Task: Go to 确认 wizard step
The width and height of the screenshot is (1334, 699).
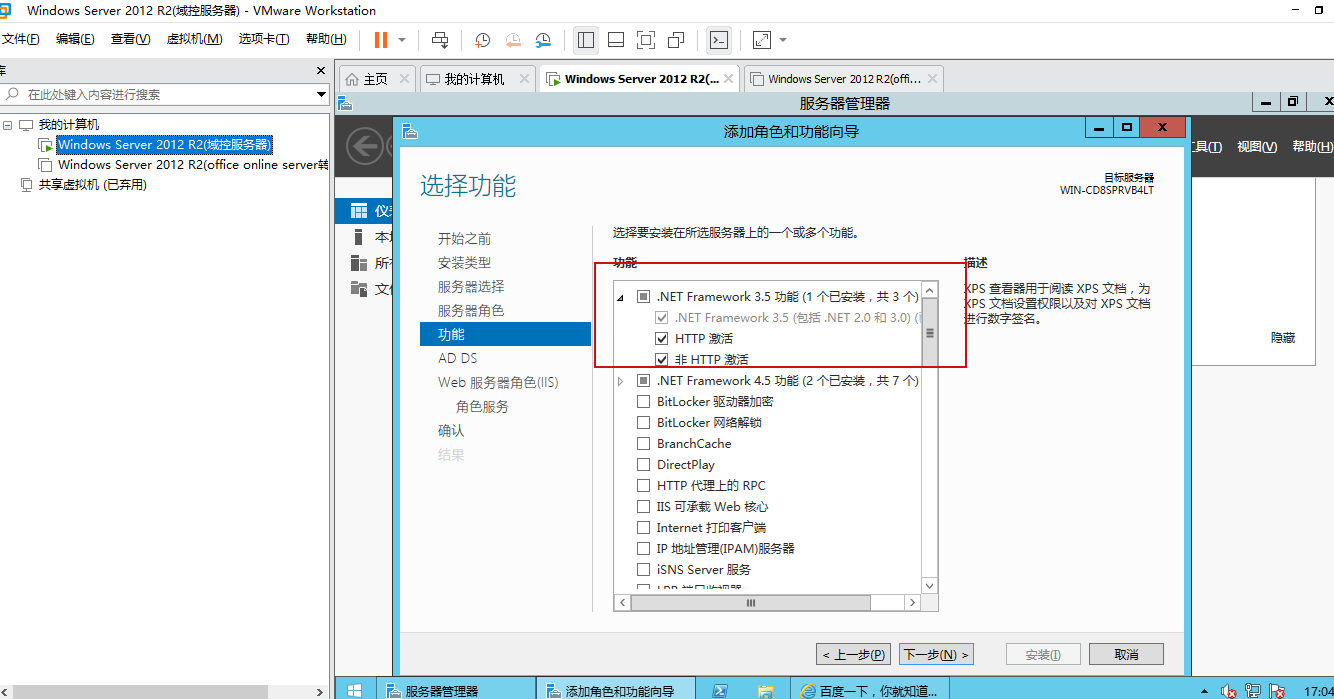Action: point(451,431)
